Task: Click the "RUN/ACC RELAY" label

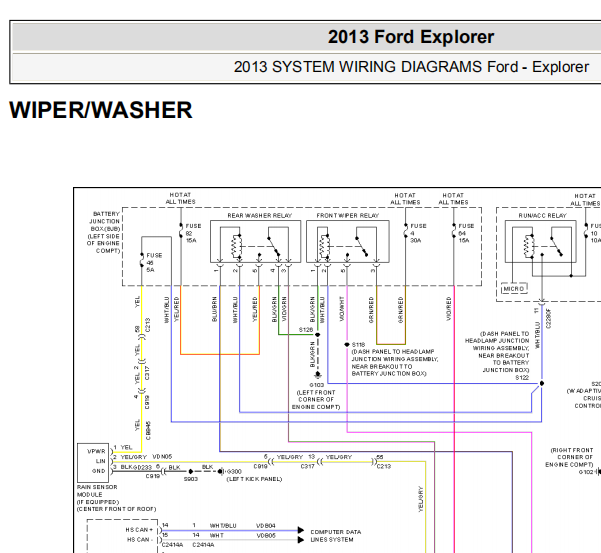Action: click(x=542, y=216)
